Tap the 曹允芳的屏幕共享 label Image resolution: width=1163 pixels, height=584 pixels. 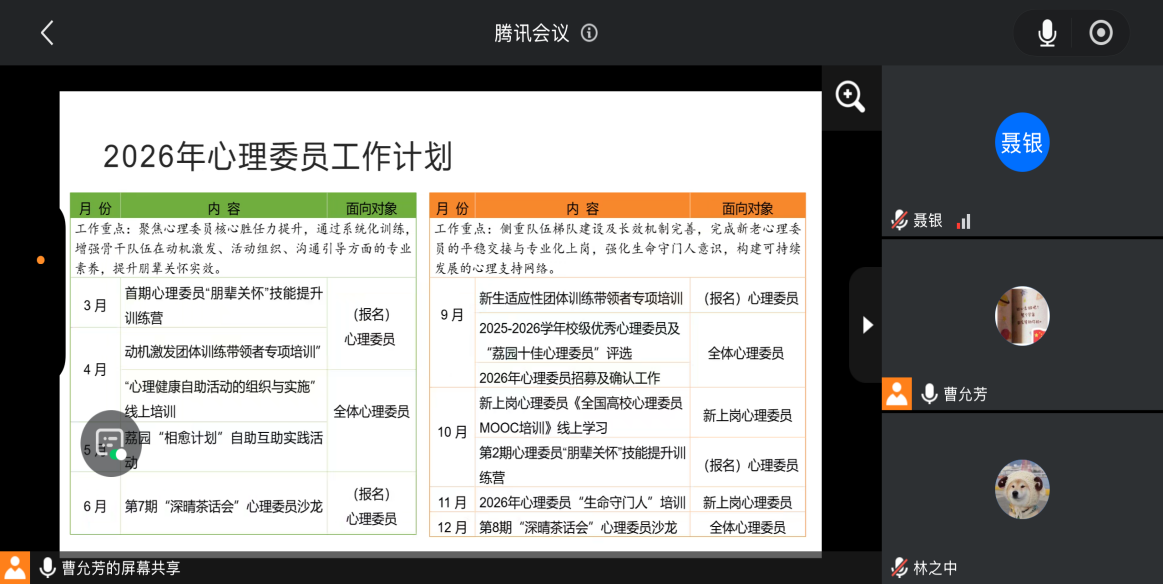coord(121,568)
